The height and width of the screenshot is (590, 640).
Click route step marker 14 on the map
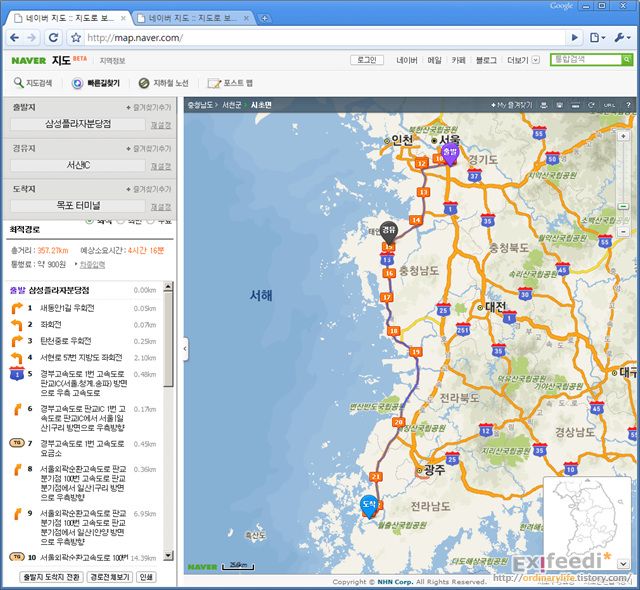416,220
